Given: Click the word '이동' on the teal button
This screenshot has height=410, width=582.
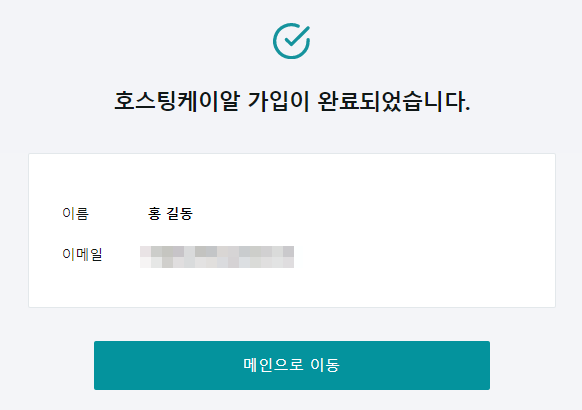Looking at the screenshot, I should [x=325, y=365].
